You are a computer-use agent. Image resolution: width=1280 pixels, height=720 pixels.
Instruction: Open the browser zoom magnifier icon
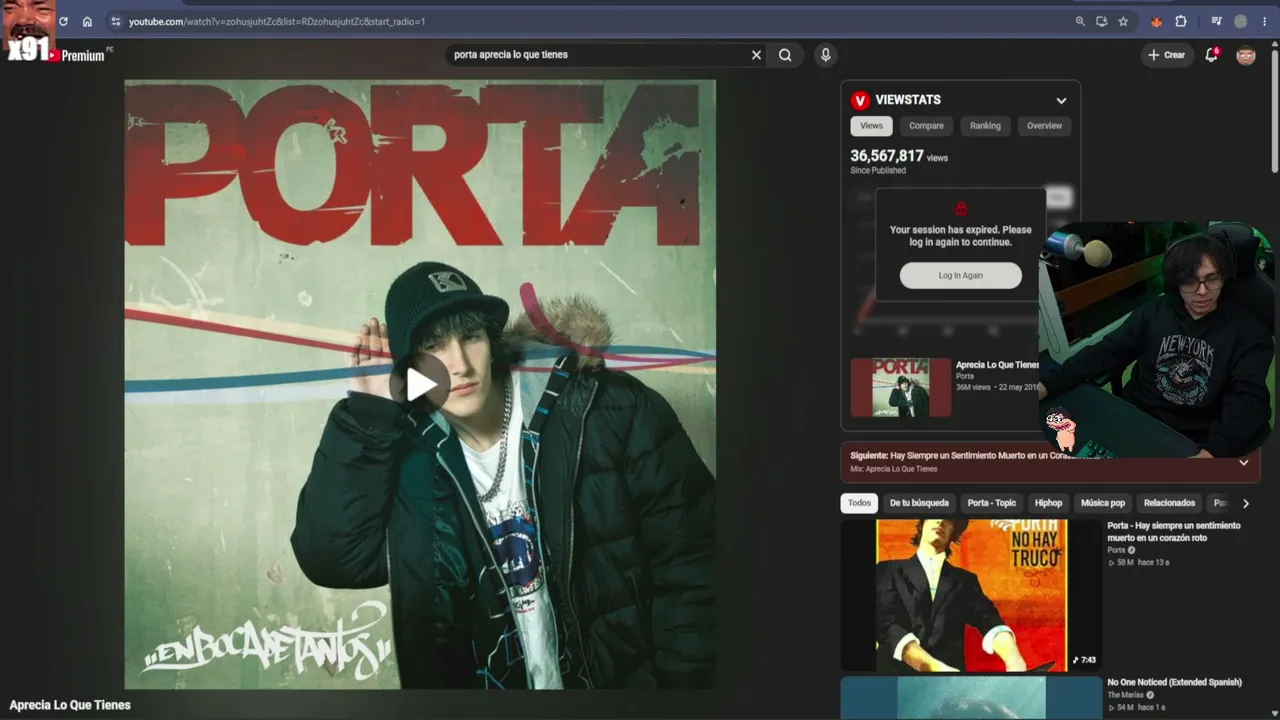click(x=1080, y=21)
